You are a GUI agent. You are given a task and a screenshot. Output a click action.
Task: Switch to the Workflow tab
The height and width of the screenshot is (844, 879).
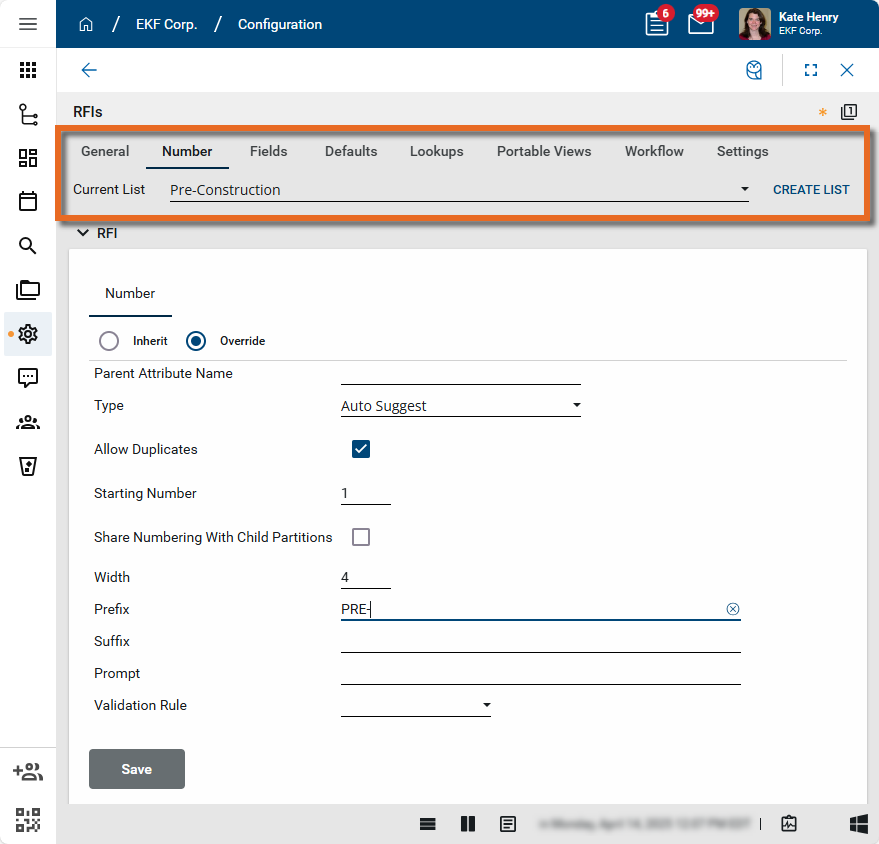654,151
